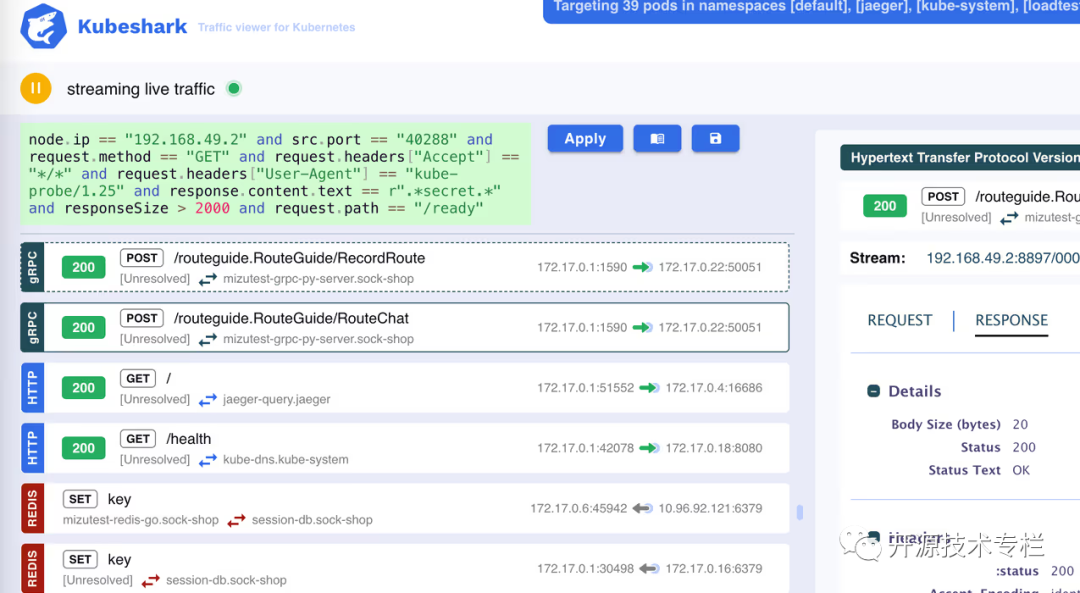Open the stream link 192.168.49.2:8897
This screenshot has width=1080, height=593.
[1003, 258]
